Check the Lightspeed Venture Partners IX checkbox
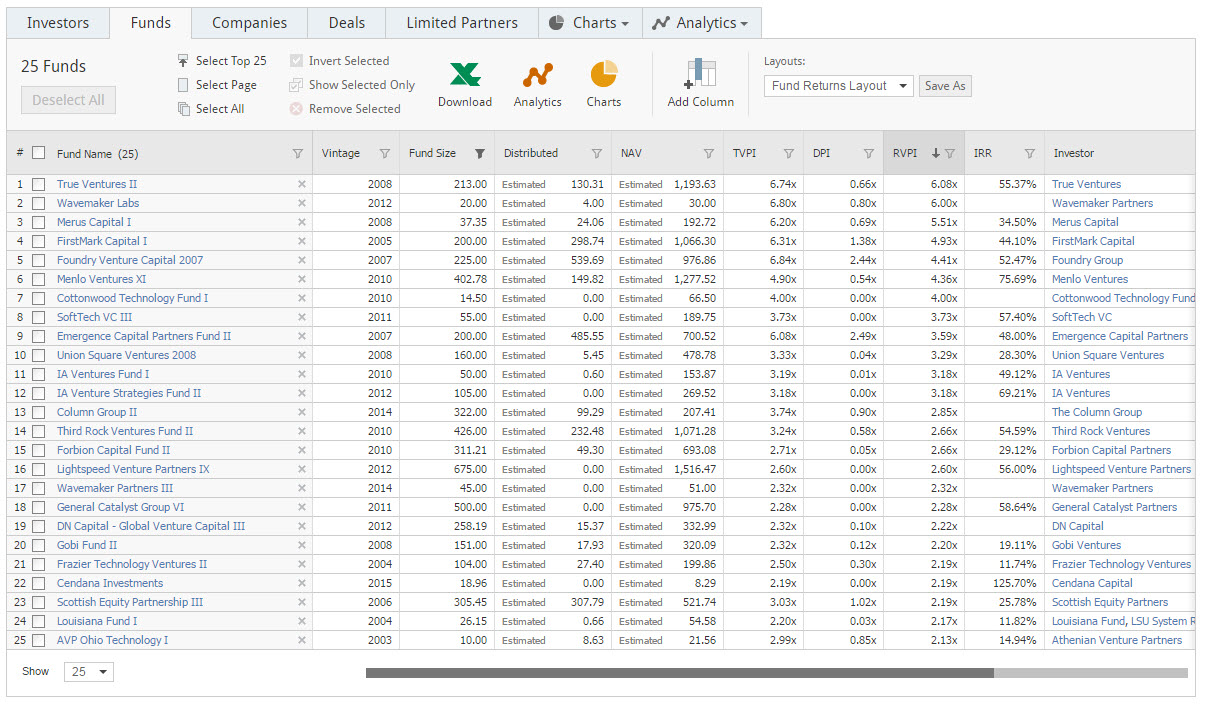1205x716 pixels. click(39, 470)
